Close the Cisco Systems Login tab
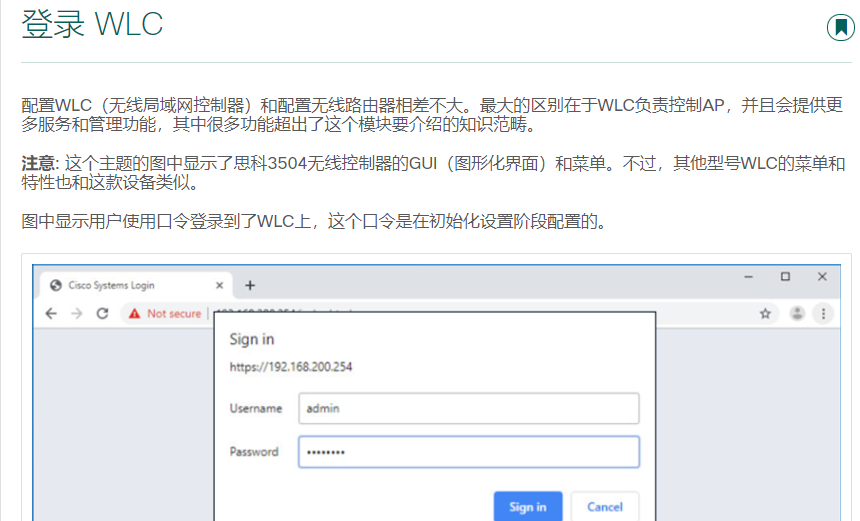The width and height of the screenshot is (860, 521). 220,285
